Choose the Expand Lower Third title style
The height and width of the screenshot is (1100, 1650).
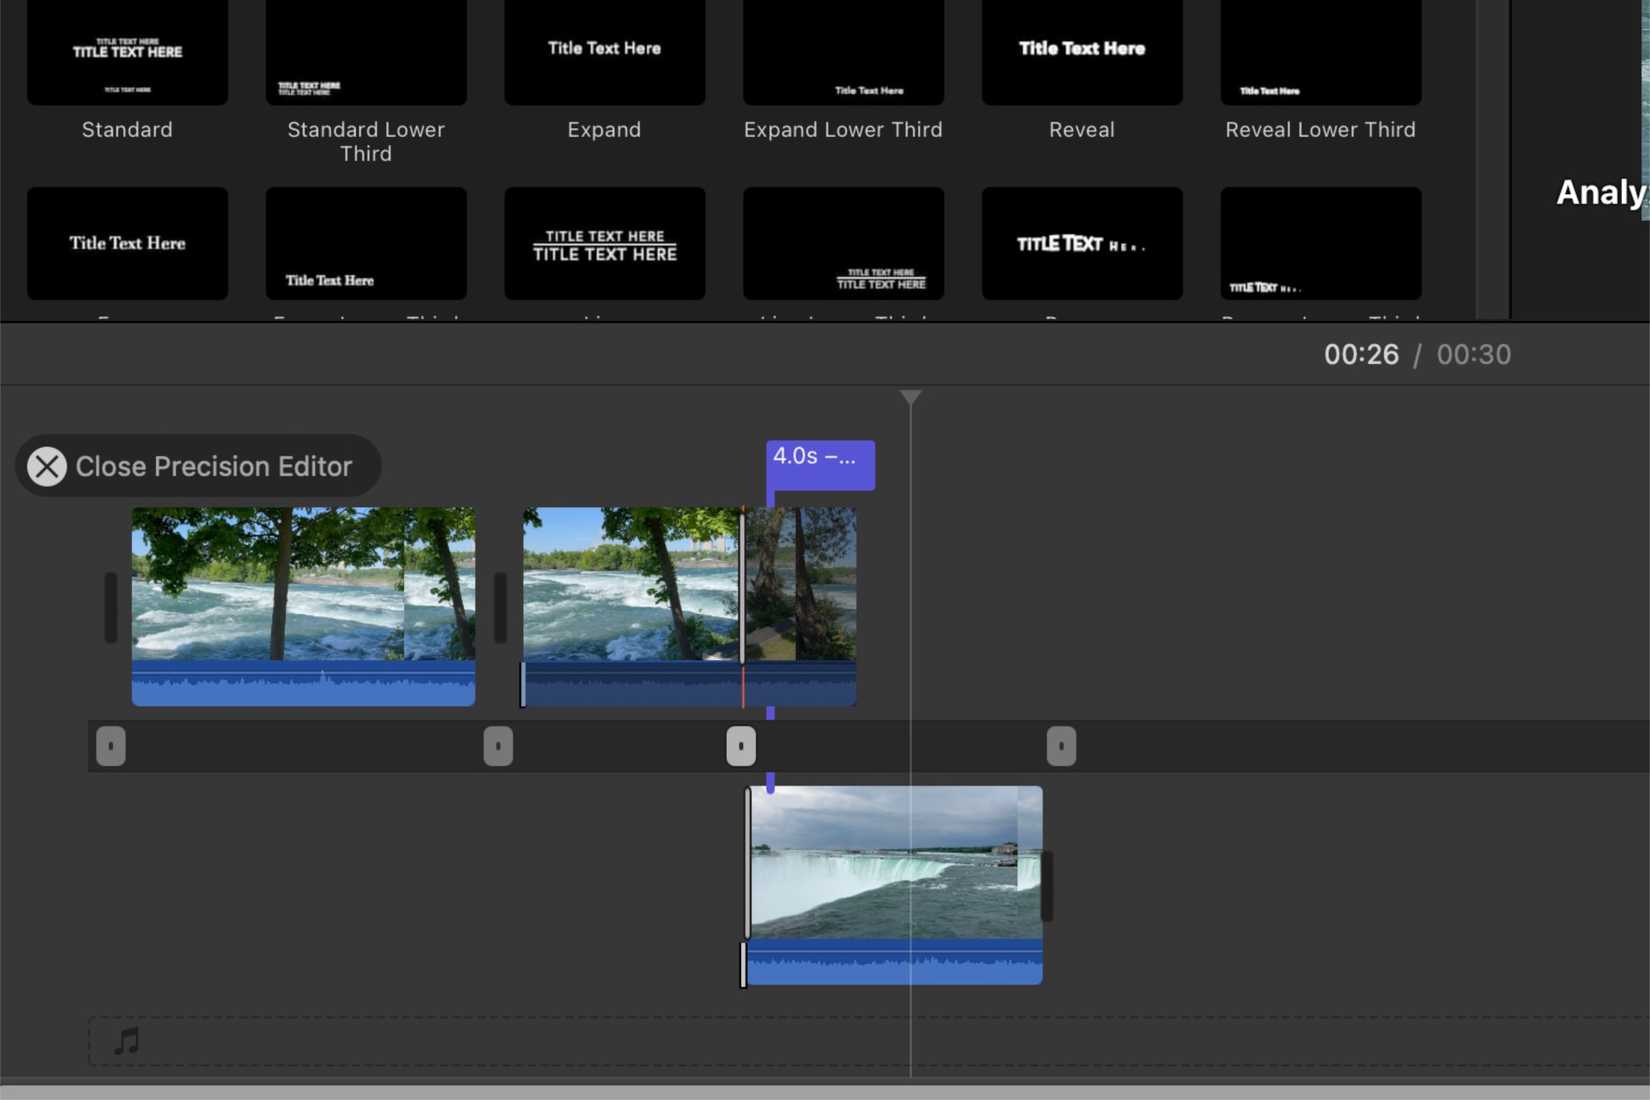click(x=842, y=52)
